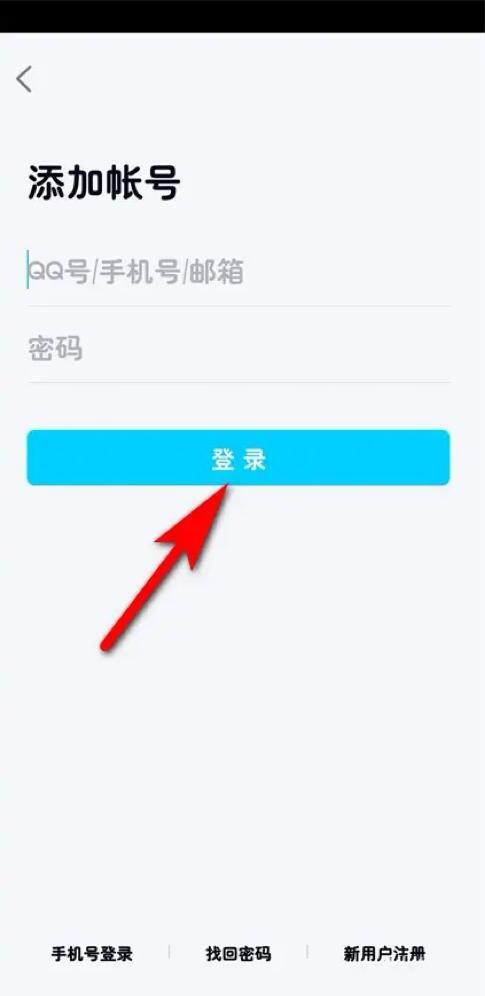The width and height of the screenshot is (485, 996).
Task: Click the divider between 找回密码 and 新用户注册
Action: pyautogui.click(x=307, y=952)
